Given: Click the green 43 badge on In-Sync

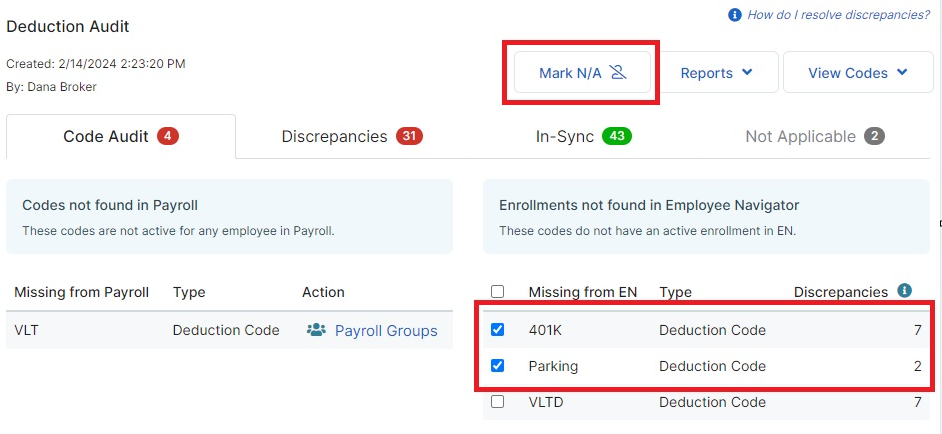Looking at the screenshot, I should pyautogui.click(x=616, y=136).
